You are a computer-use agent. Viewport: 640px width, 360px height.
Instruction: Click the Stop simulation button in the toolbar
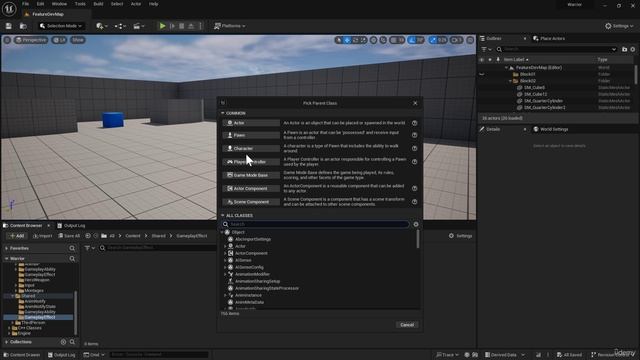tap(182, 26)
